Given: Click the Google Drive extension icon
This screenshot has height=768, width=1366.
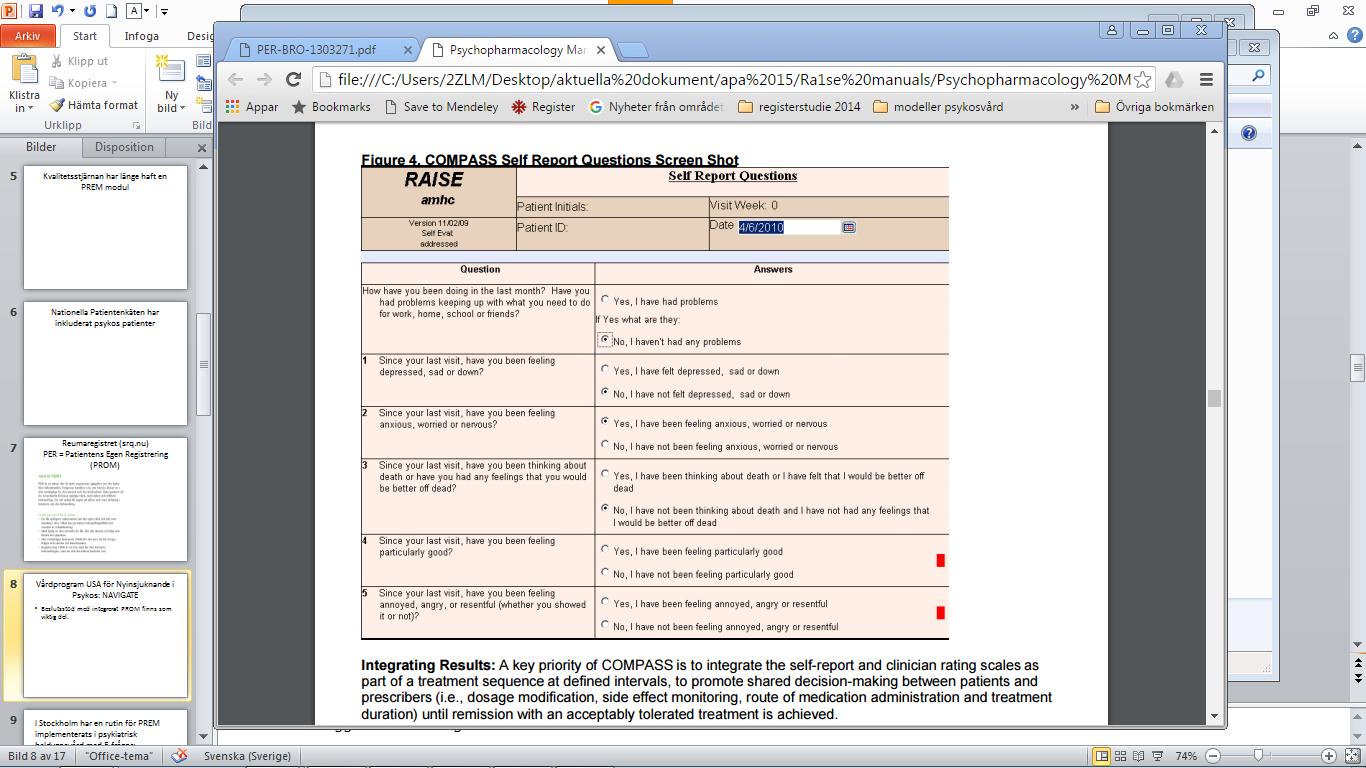Looking at the screenshot, I should (1175, 79).
